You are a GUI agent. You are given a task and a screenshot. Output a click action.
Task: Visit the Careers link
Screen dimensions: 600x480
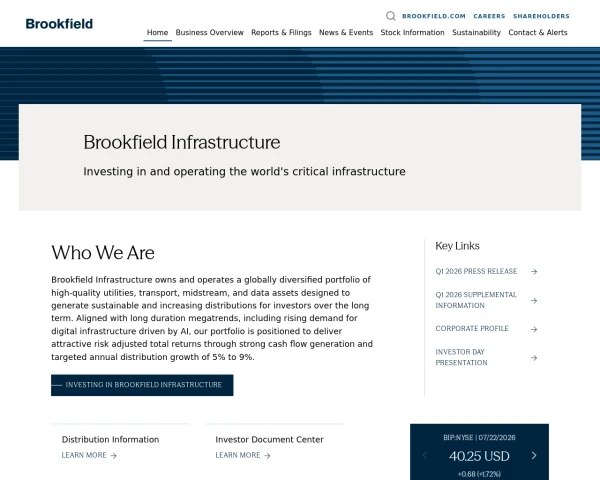pos(489,16)
